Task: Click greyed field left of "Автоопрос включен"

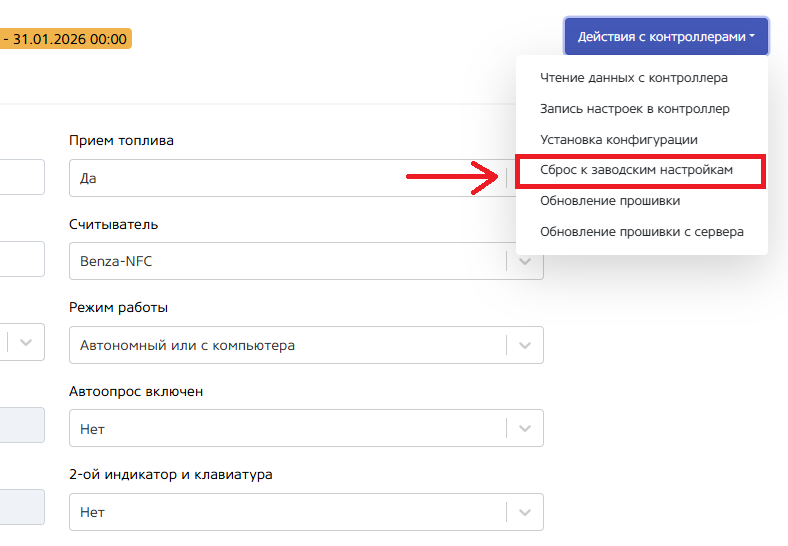Action: 21,425
